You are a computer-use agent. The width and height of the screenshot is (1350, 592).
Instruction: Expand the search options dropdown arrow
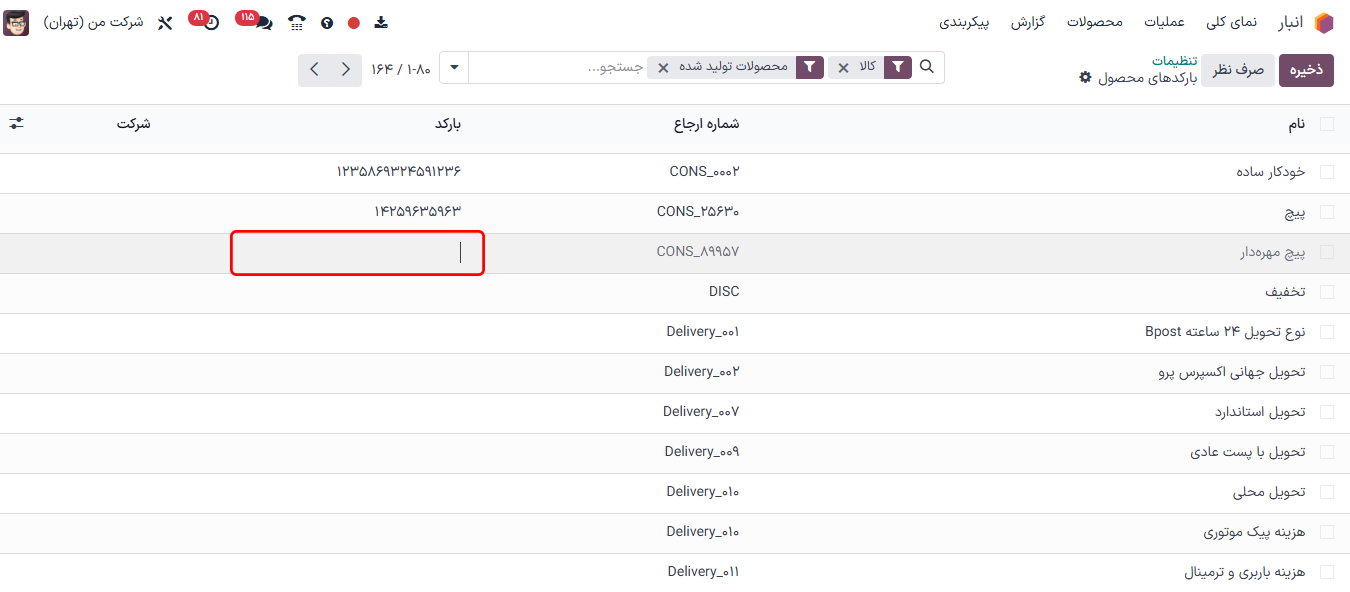pyautogui.click(x=455, y=67)
